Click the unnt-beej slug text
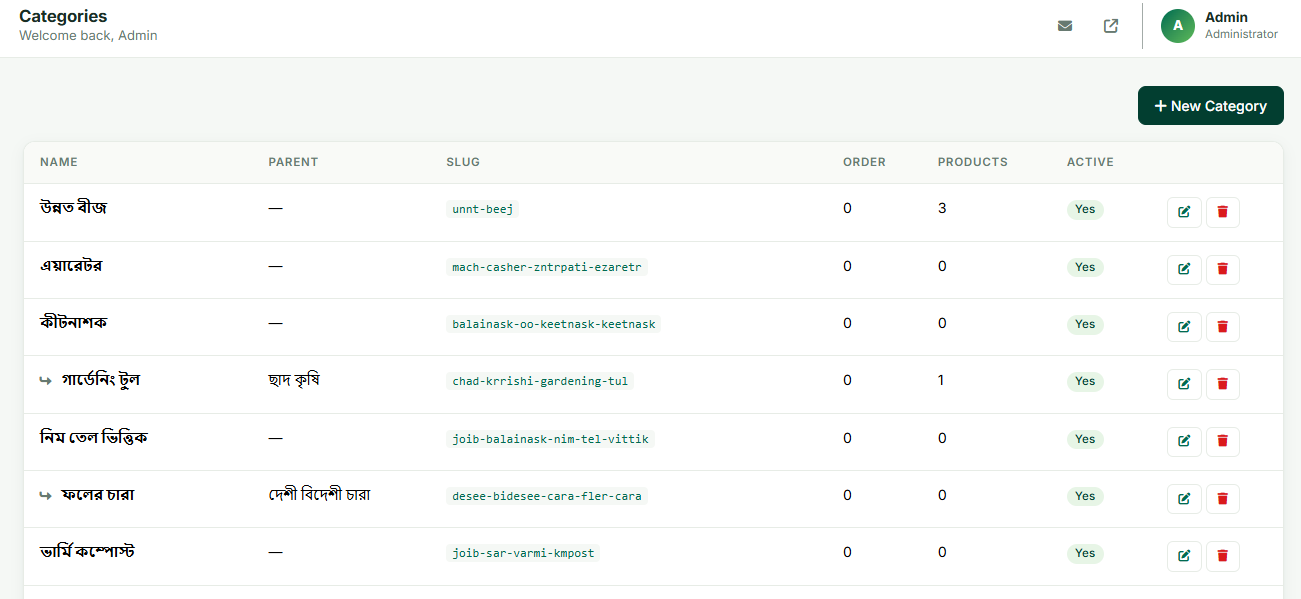The width and height of the screenshot is (1301, 599). 483,209
